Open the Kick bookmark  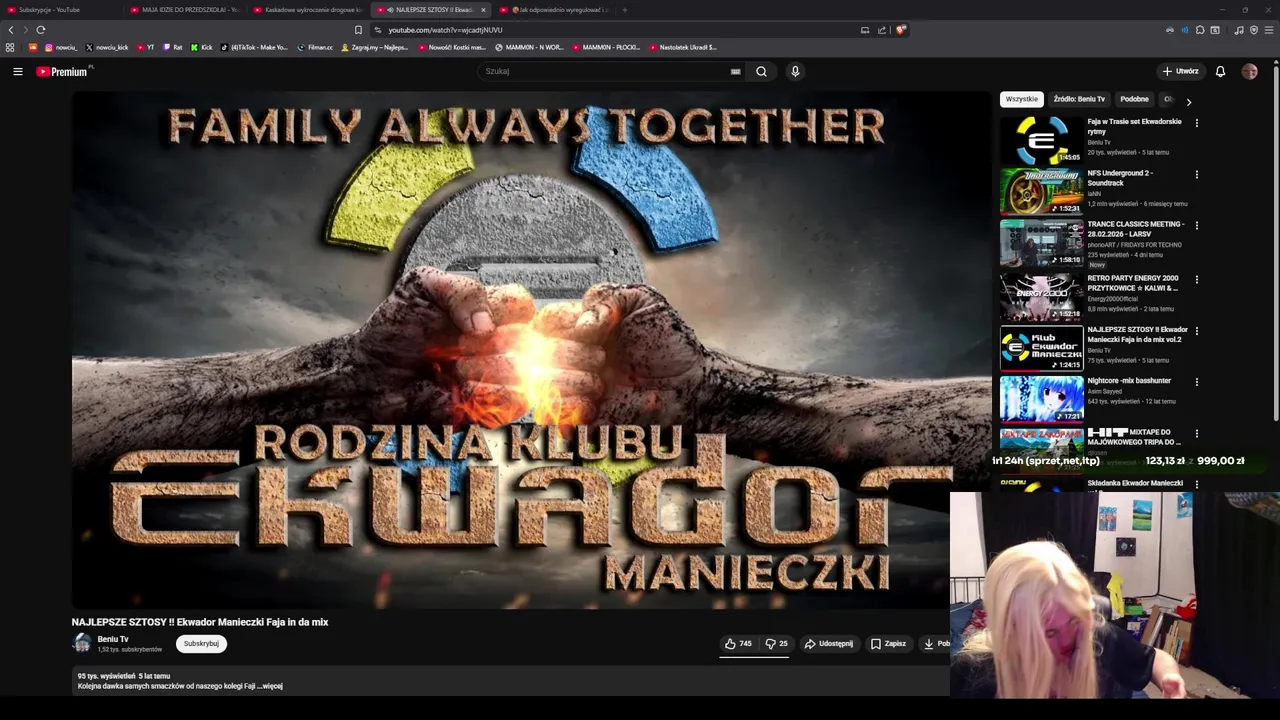pos(201,47)
